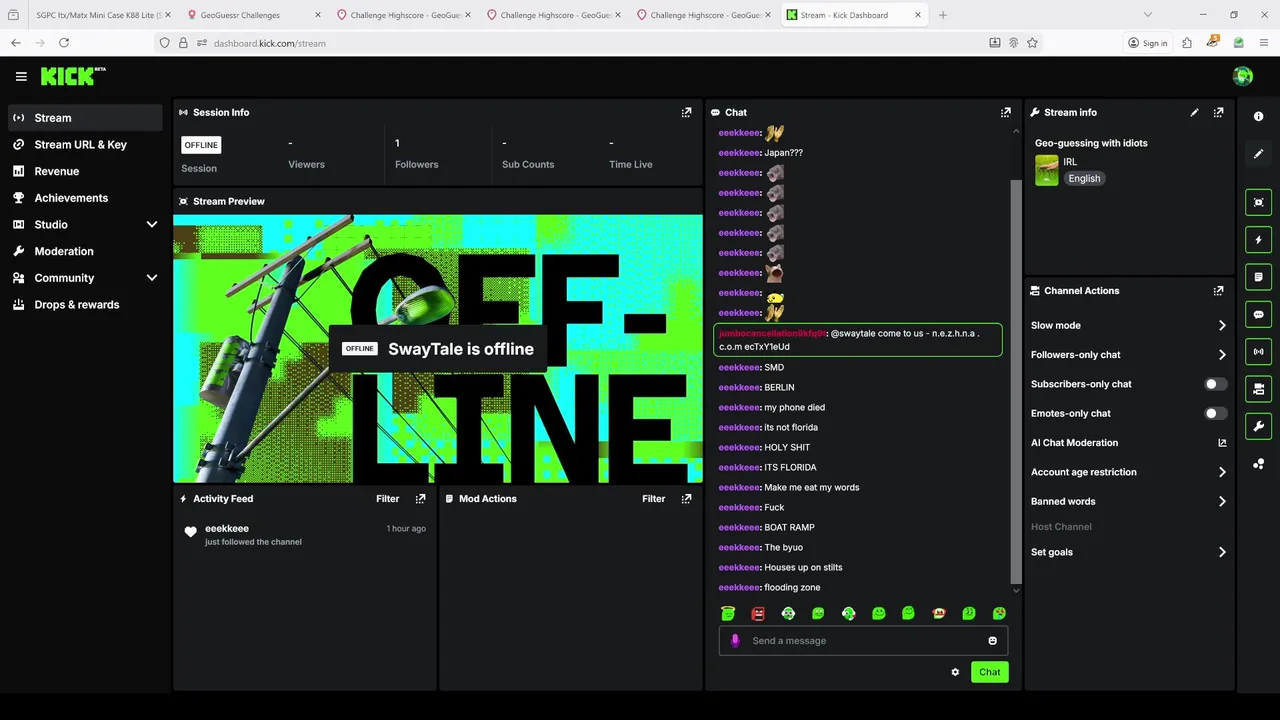This screenshot has height=720, width=1280.
Task: Open Stream URL & Key page
Action: point(85,145)
